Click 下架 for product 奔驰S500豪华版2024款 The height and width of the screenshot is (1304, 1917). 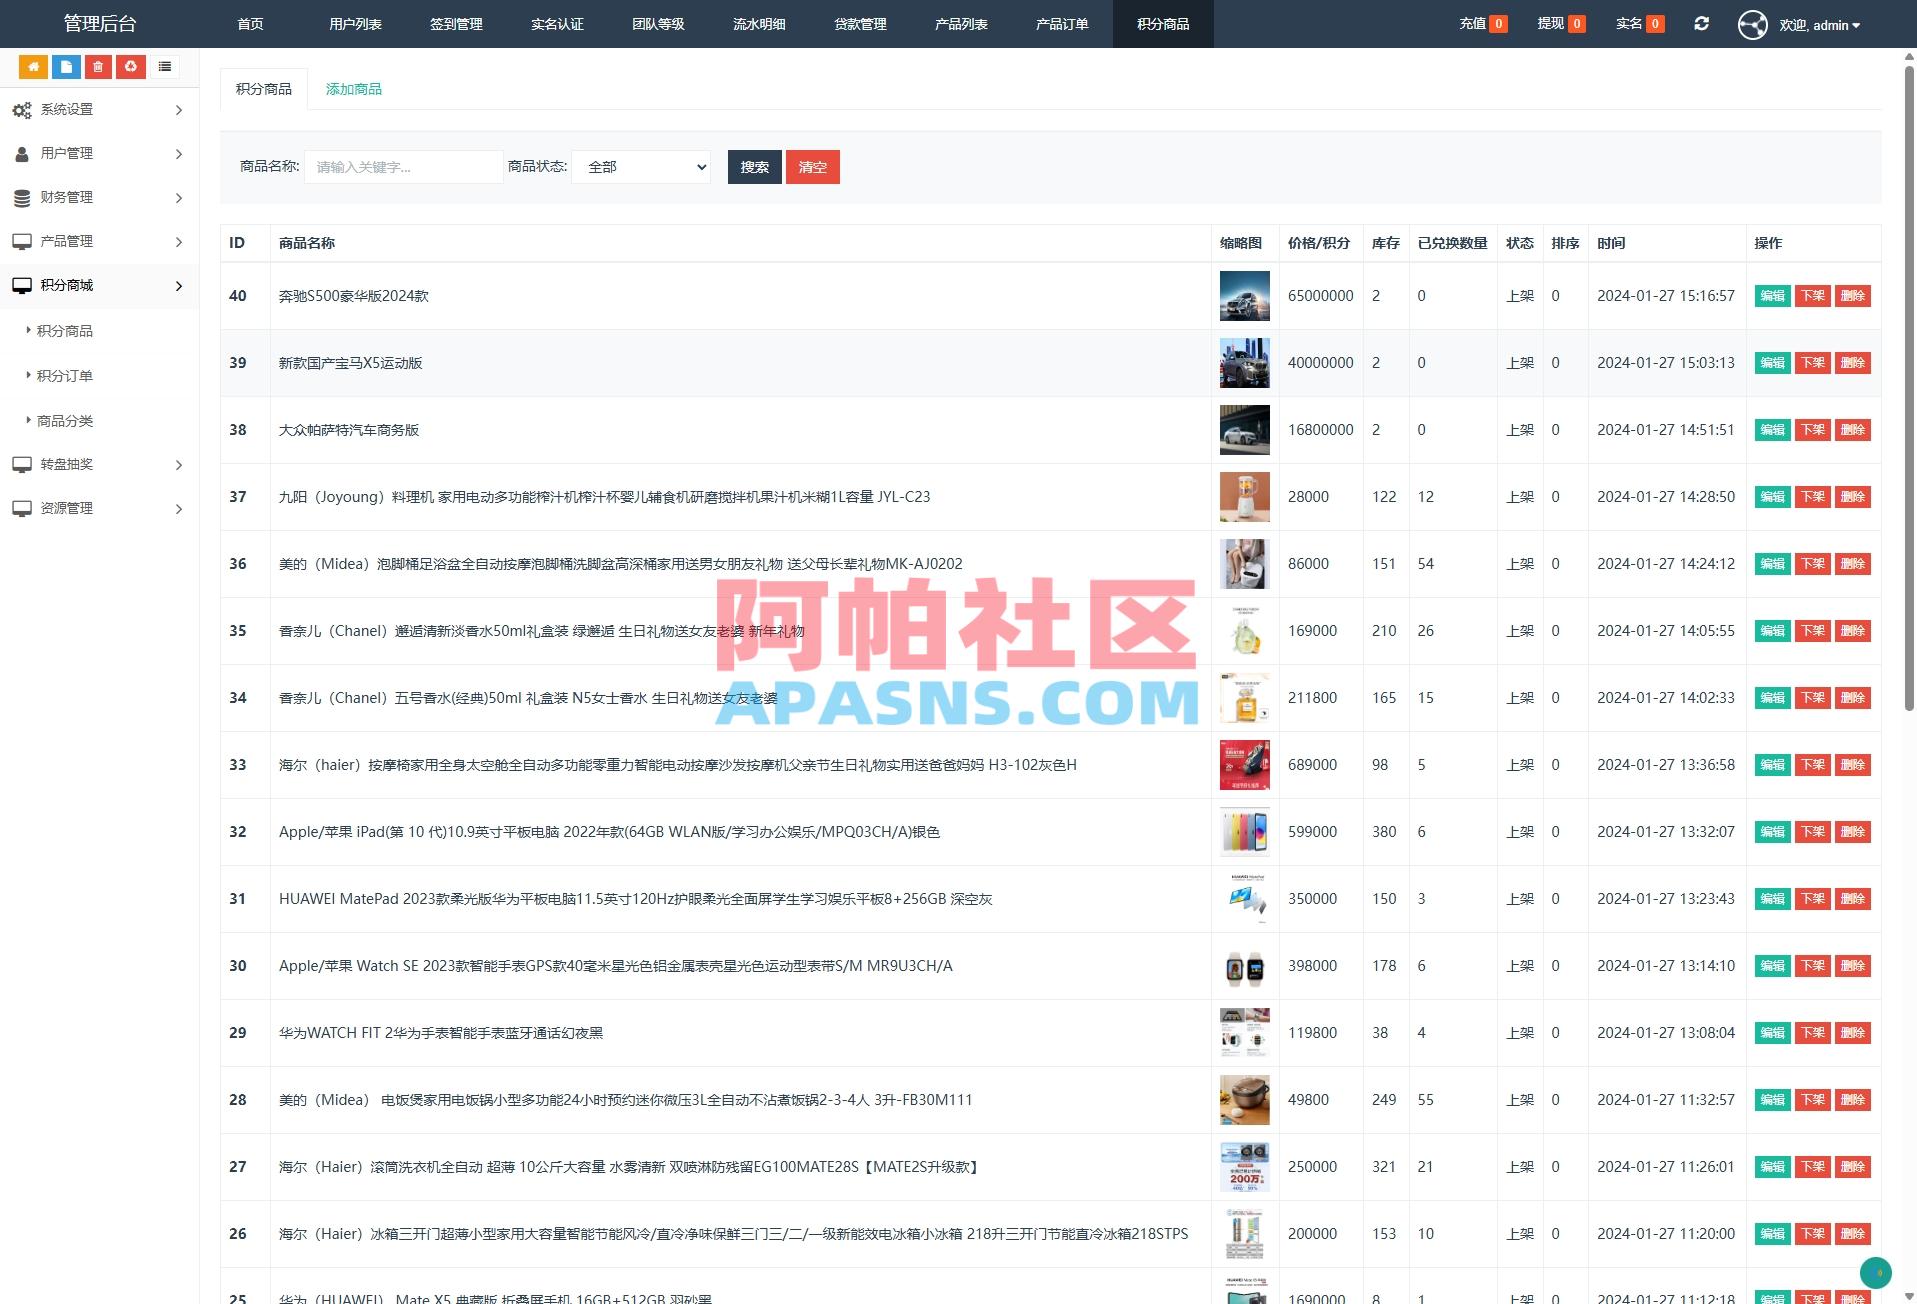point(1812,296)
